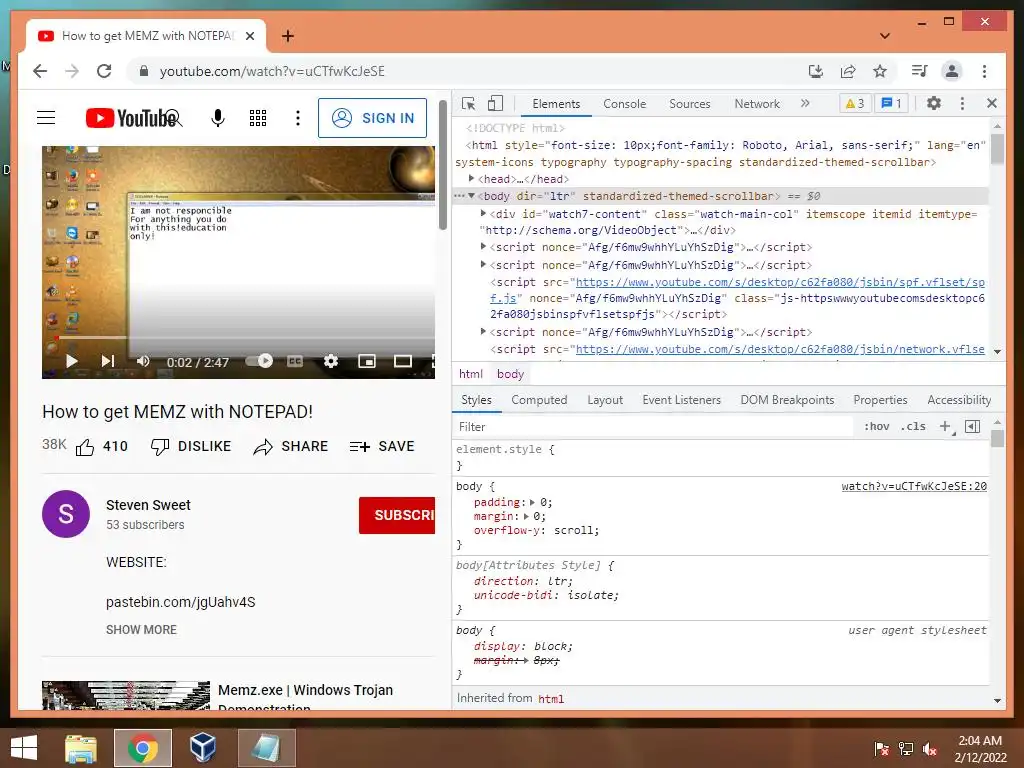Open File Explorer from taskbar
The height and width of the screenshot is (768, 1024).
(80, 748)
